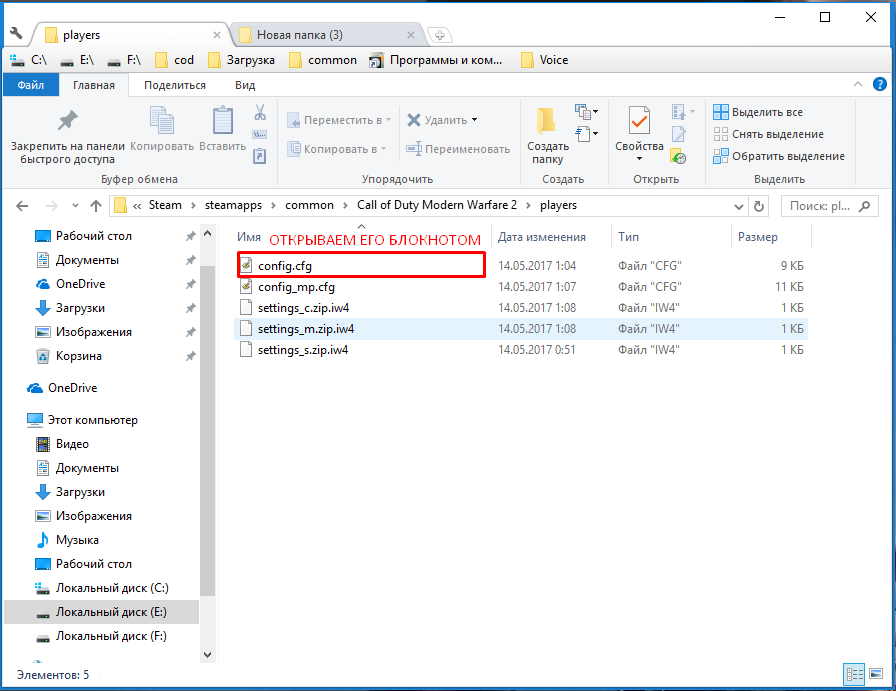Click Steam in the address path
Image resolution: width=896 pixels, height=691 pixels.
pyautogui.click(x=165, y=205)
